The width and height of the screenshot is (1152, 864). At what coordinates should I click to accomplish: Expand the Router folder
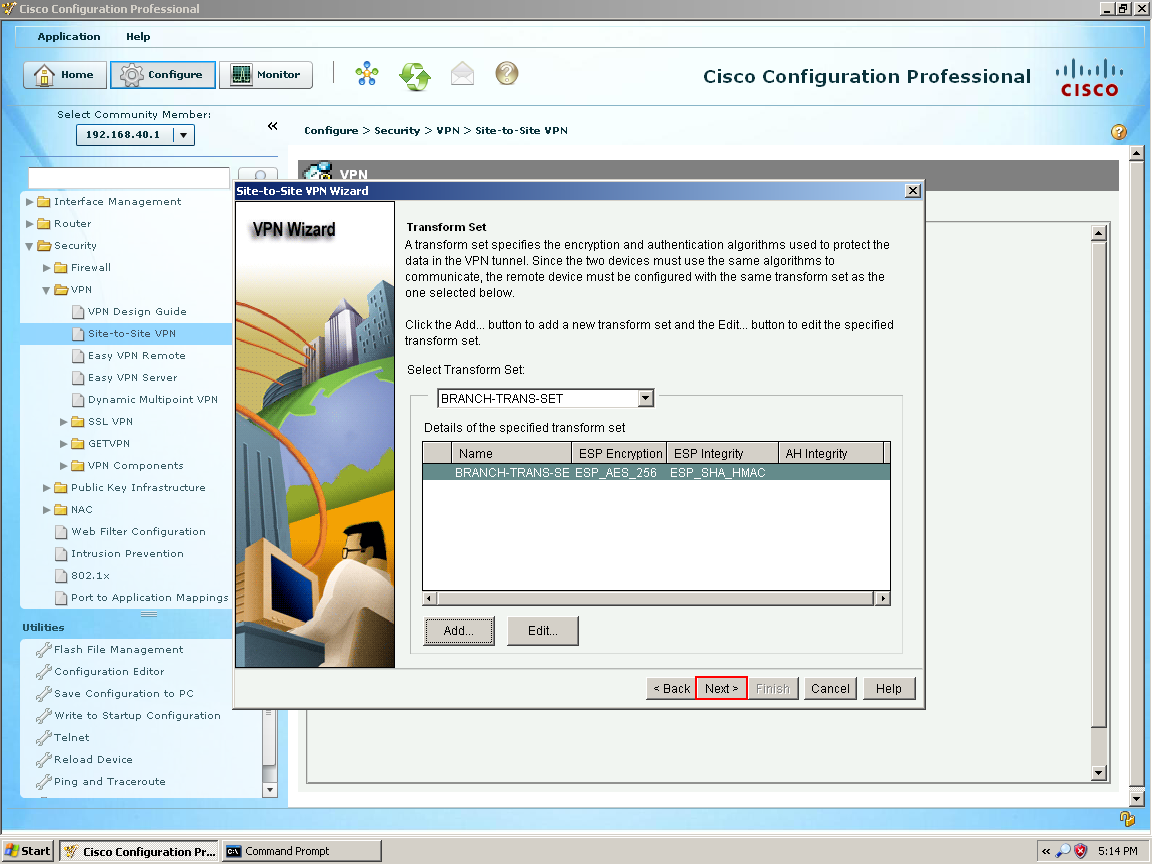pos(29,223)
